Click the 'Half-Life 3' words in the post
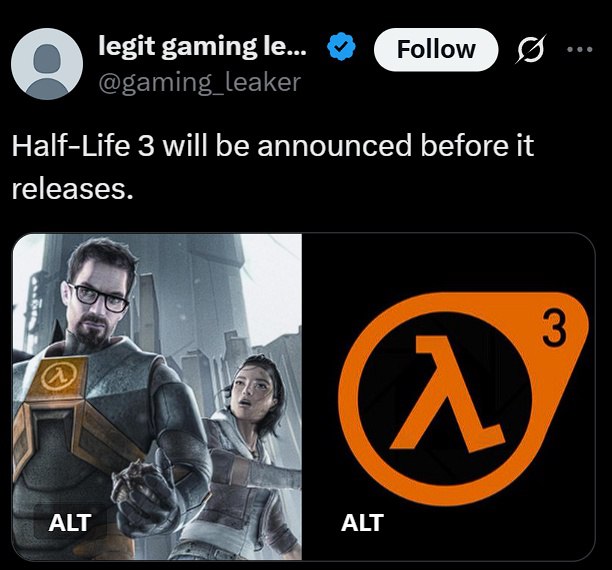 [83, 145]
